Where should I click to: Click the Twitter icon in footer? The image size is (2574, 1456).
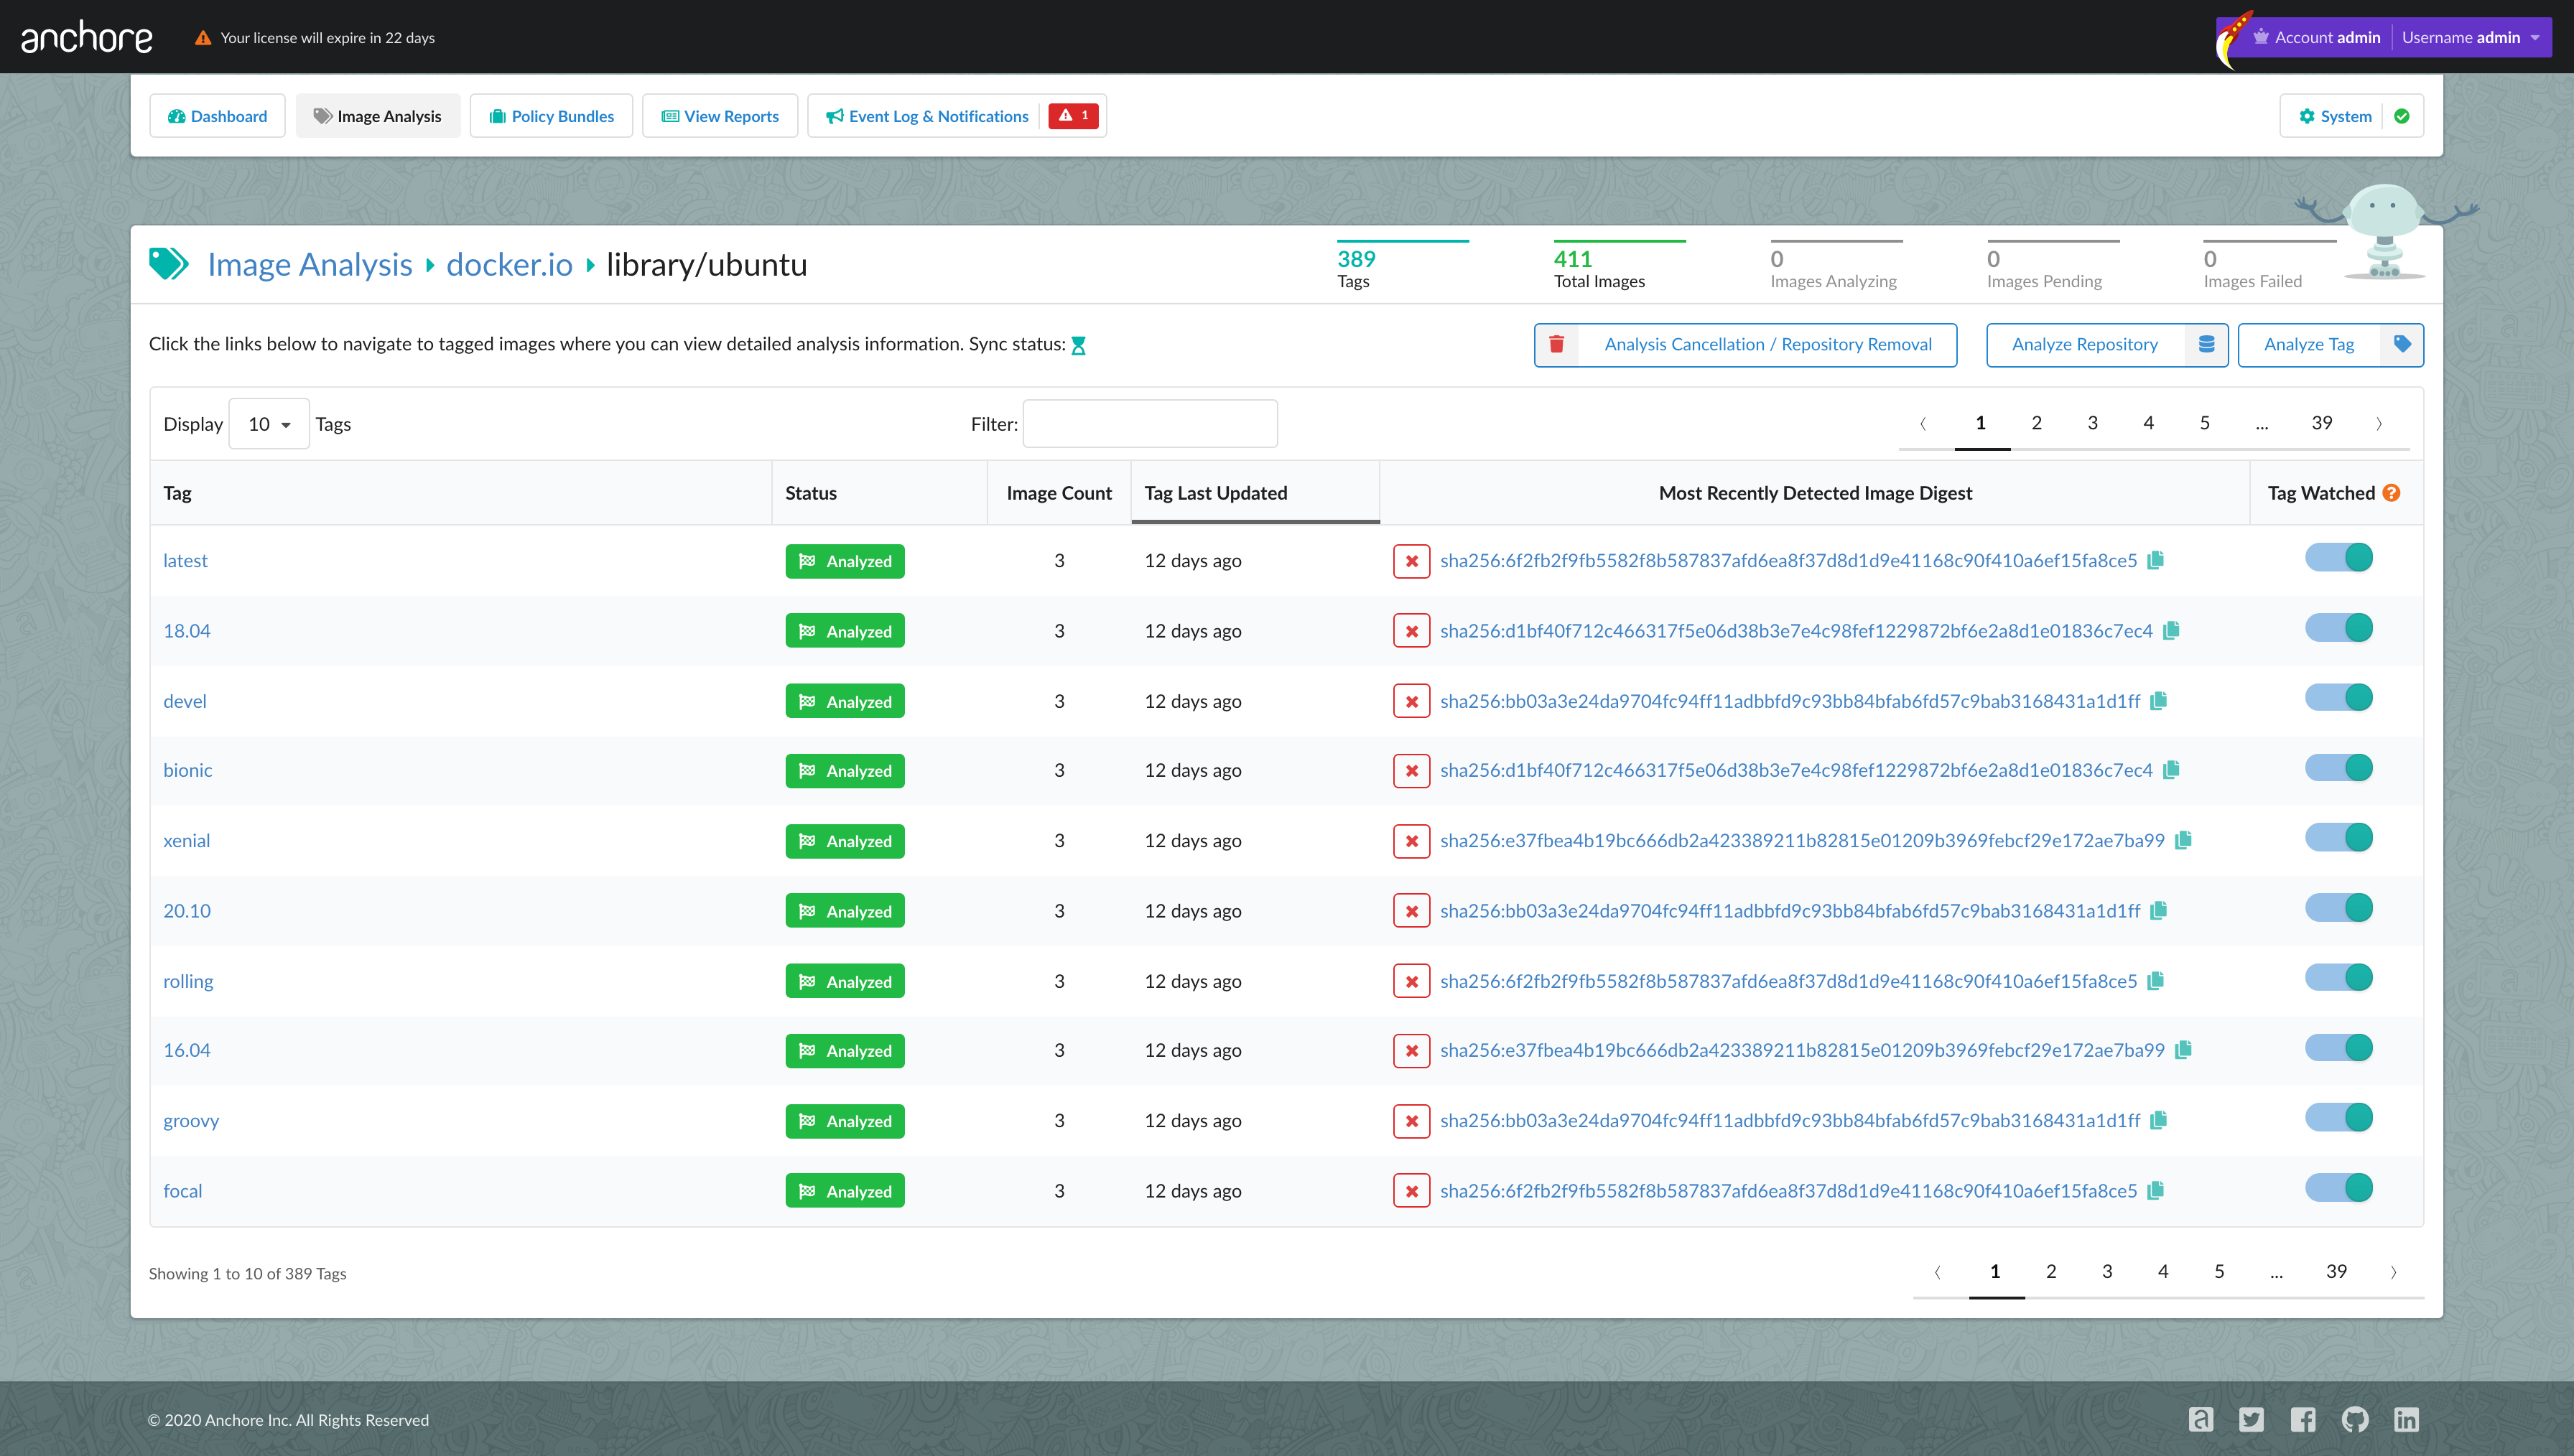coord(2251,1419)
